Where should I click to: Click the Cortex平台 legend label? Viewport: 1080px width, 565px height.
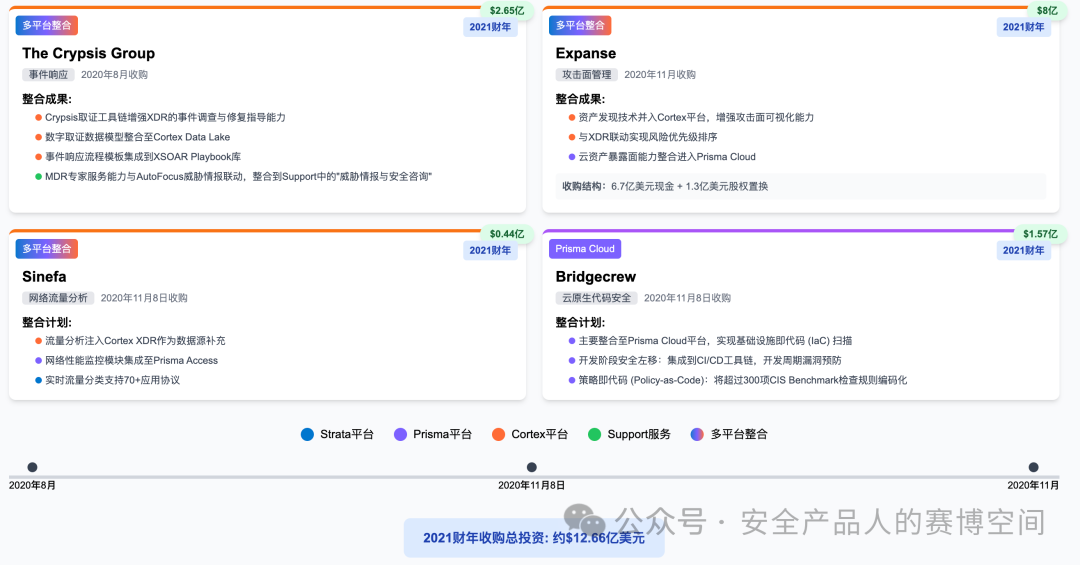[x=539, y=434]
